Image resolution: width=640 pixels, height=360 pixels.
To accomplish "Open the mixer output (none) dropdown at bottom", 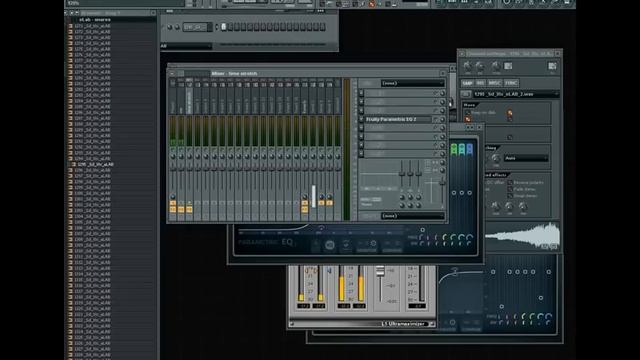I will click(x=412, y=216).
